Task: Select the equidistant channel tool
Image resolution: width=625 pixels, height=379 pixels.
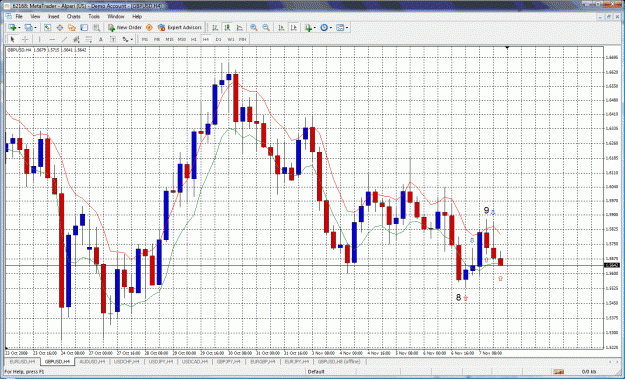Action: [77, 39]
